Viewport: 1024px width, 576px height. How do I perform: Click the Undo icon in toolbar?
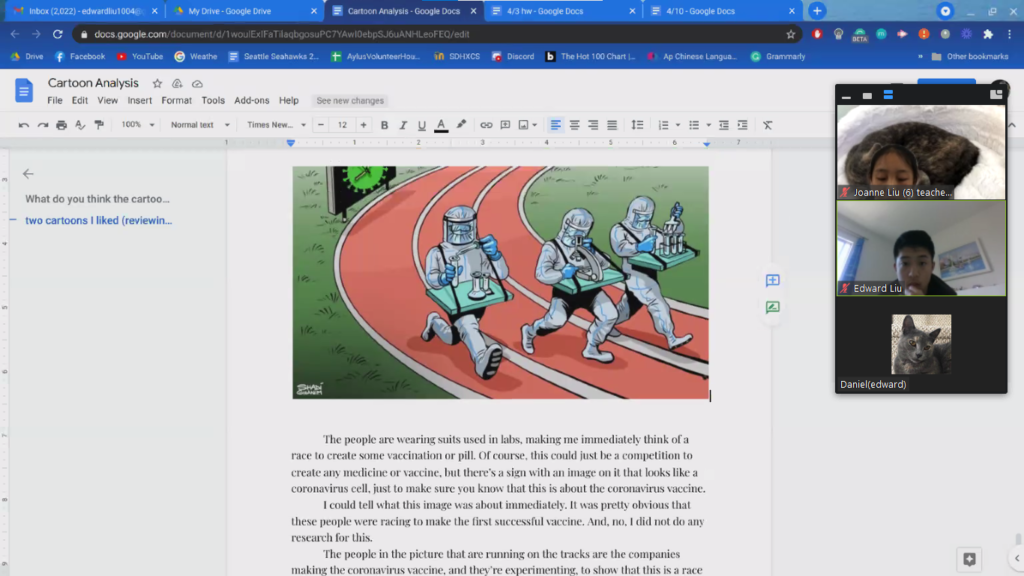tap(24, 125)
